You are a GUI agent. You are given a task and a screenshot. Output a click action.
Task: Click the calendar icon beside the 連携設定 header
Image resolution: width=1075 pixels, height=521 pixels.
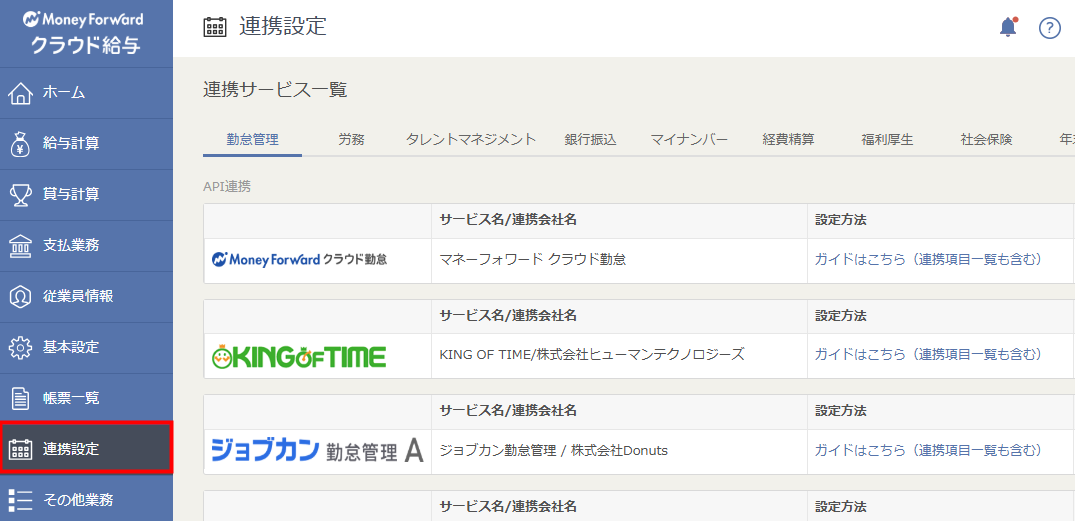pos(215,27)
